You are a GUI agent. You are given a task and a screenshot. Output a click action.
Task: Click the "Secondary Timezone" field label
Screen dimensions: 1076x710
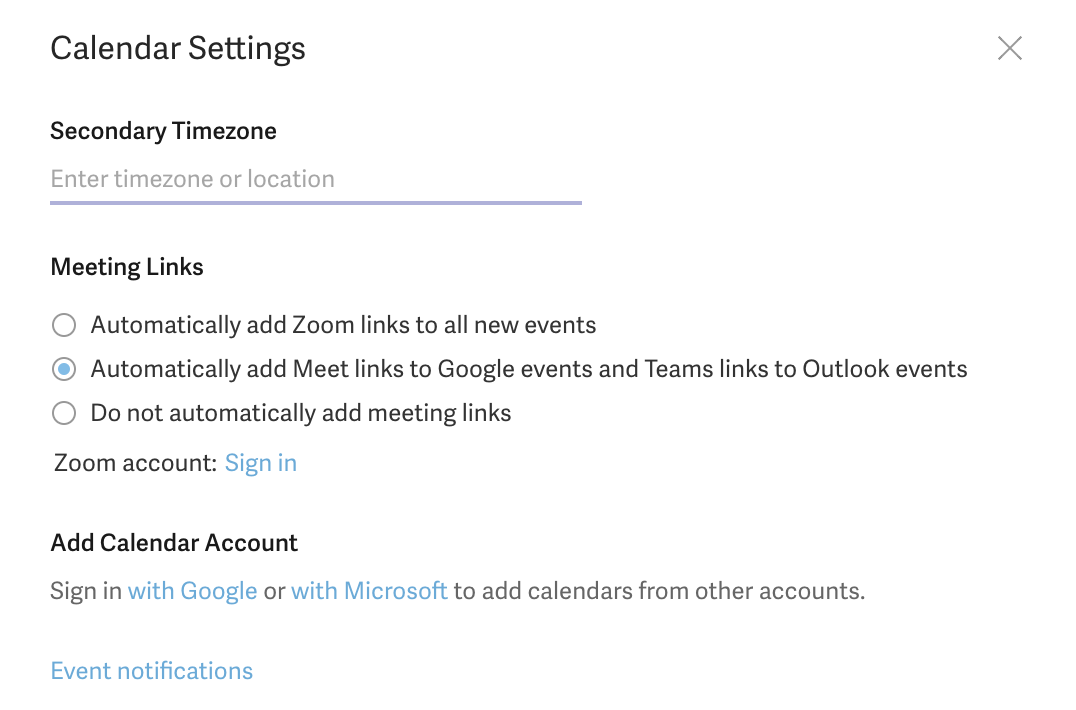point(163,132)
